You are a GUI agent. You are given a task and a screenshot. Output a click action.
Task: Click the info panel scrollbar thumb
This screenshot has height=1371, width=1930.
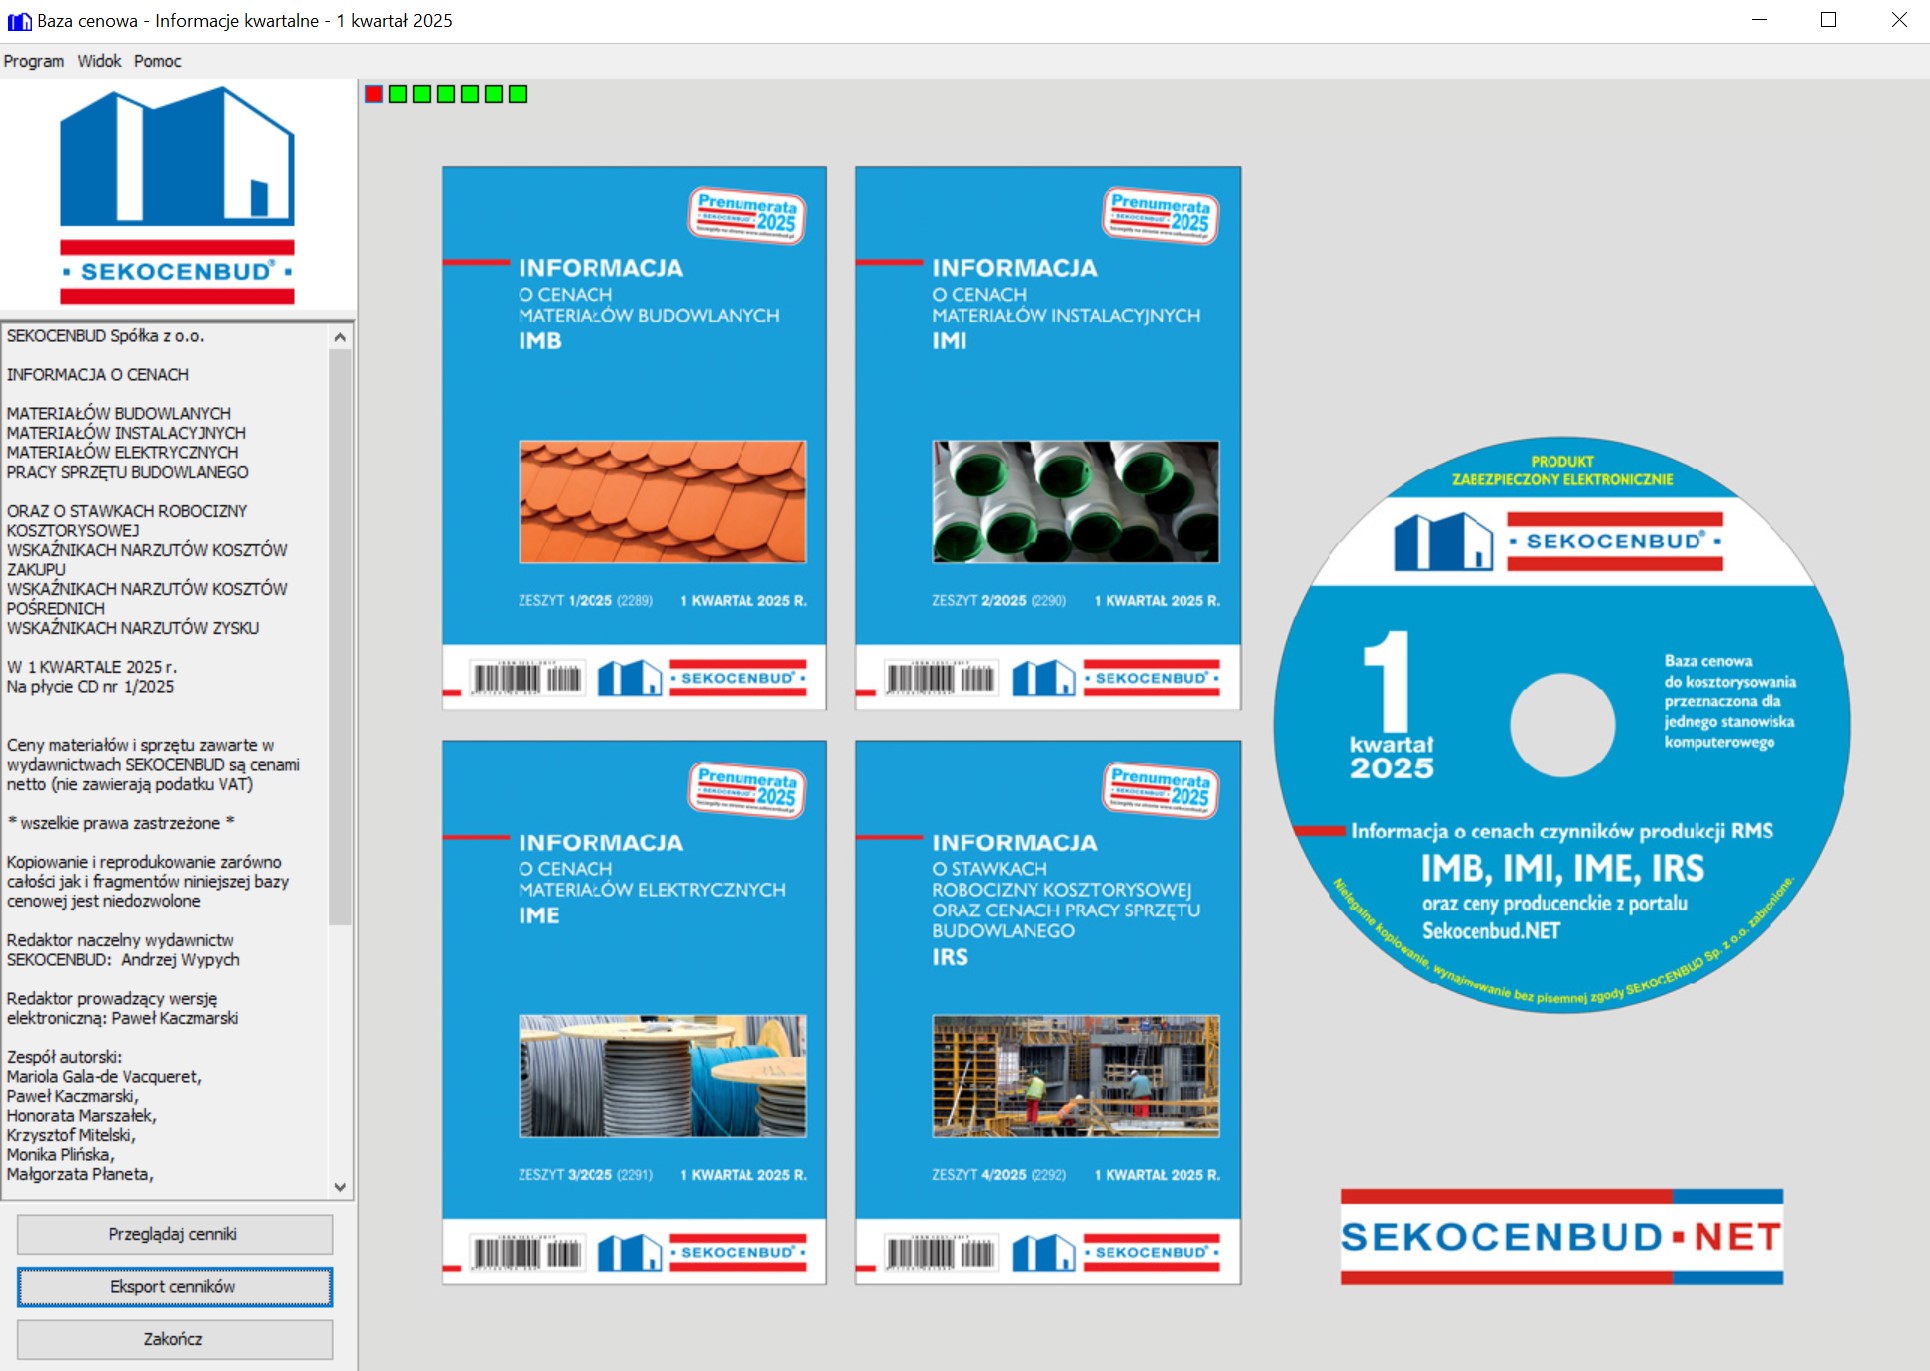(x=340, y=636)
